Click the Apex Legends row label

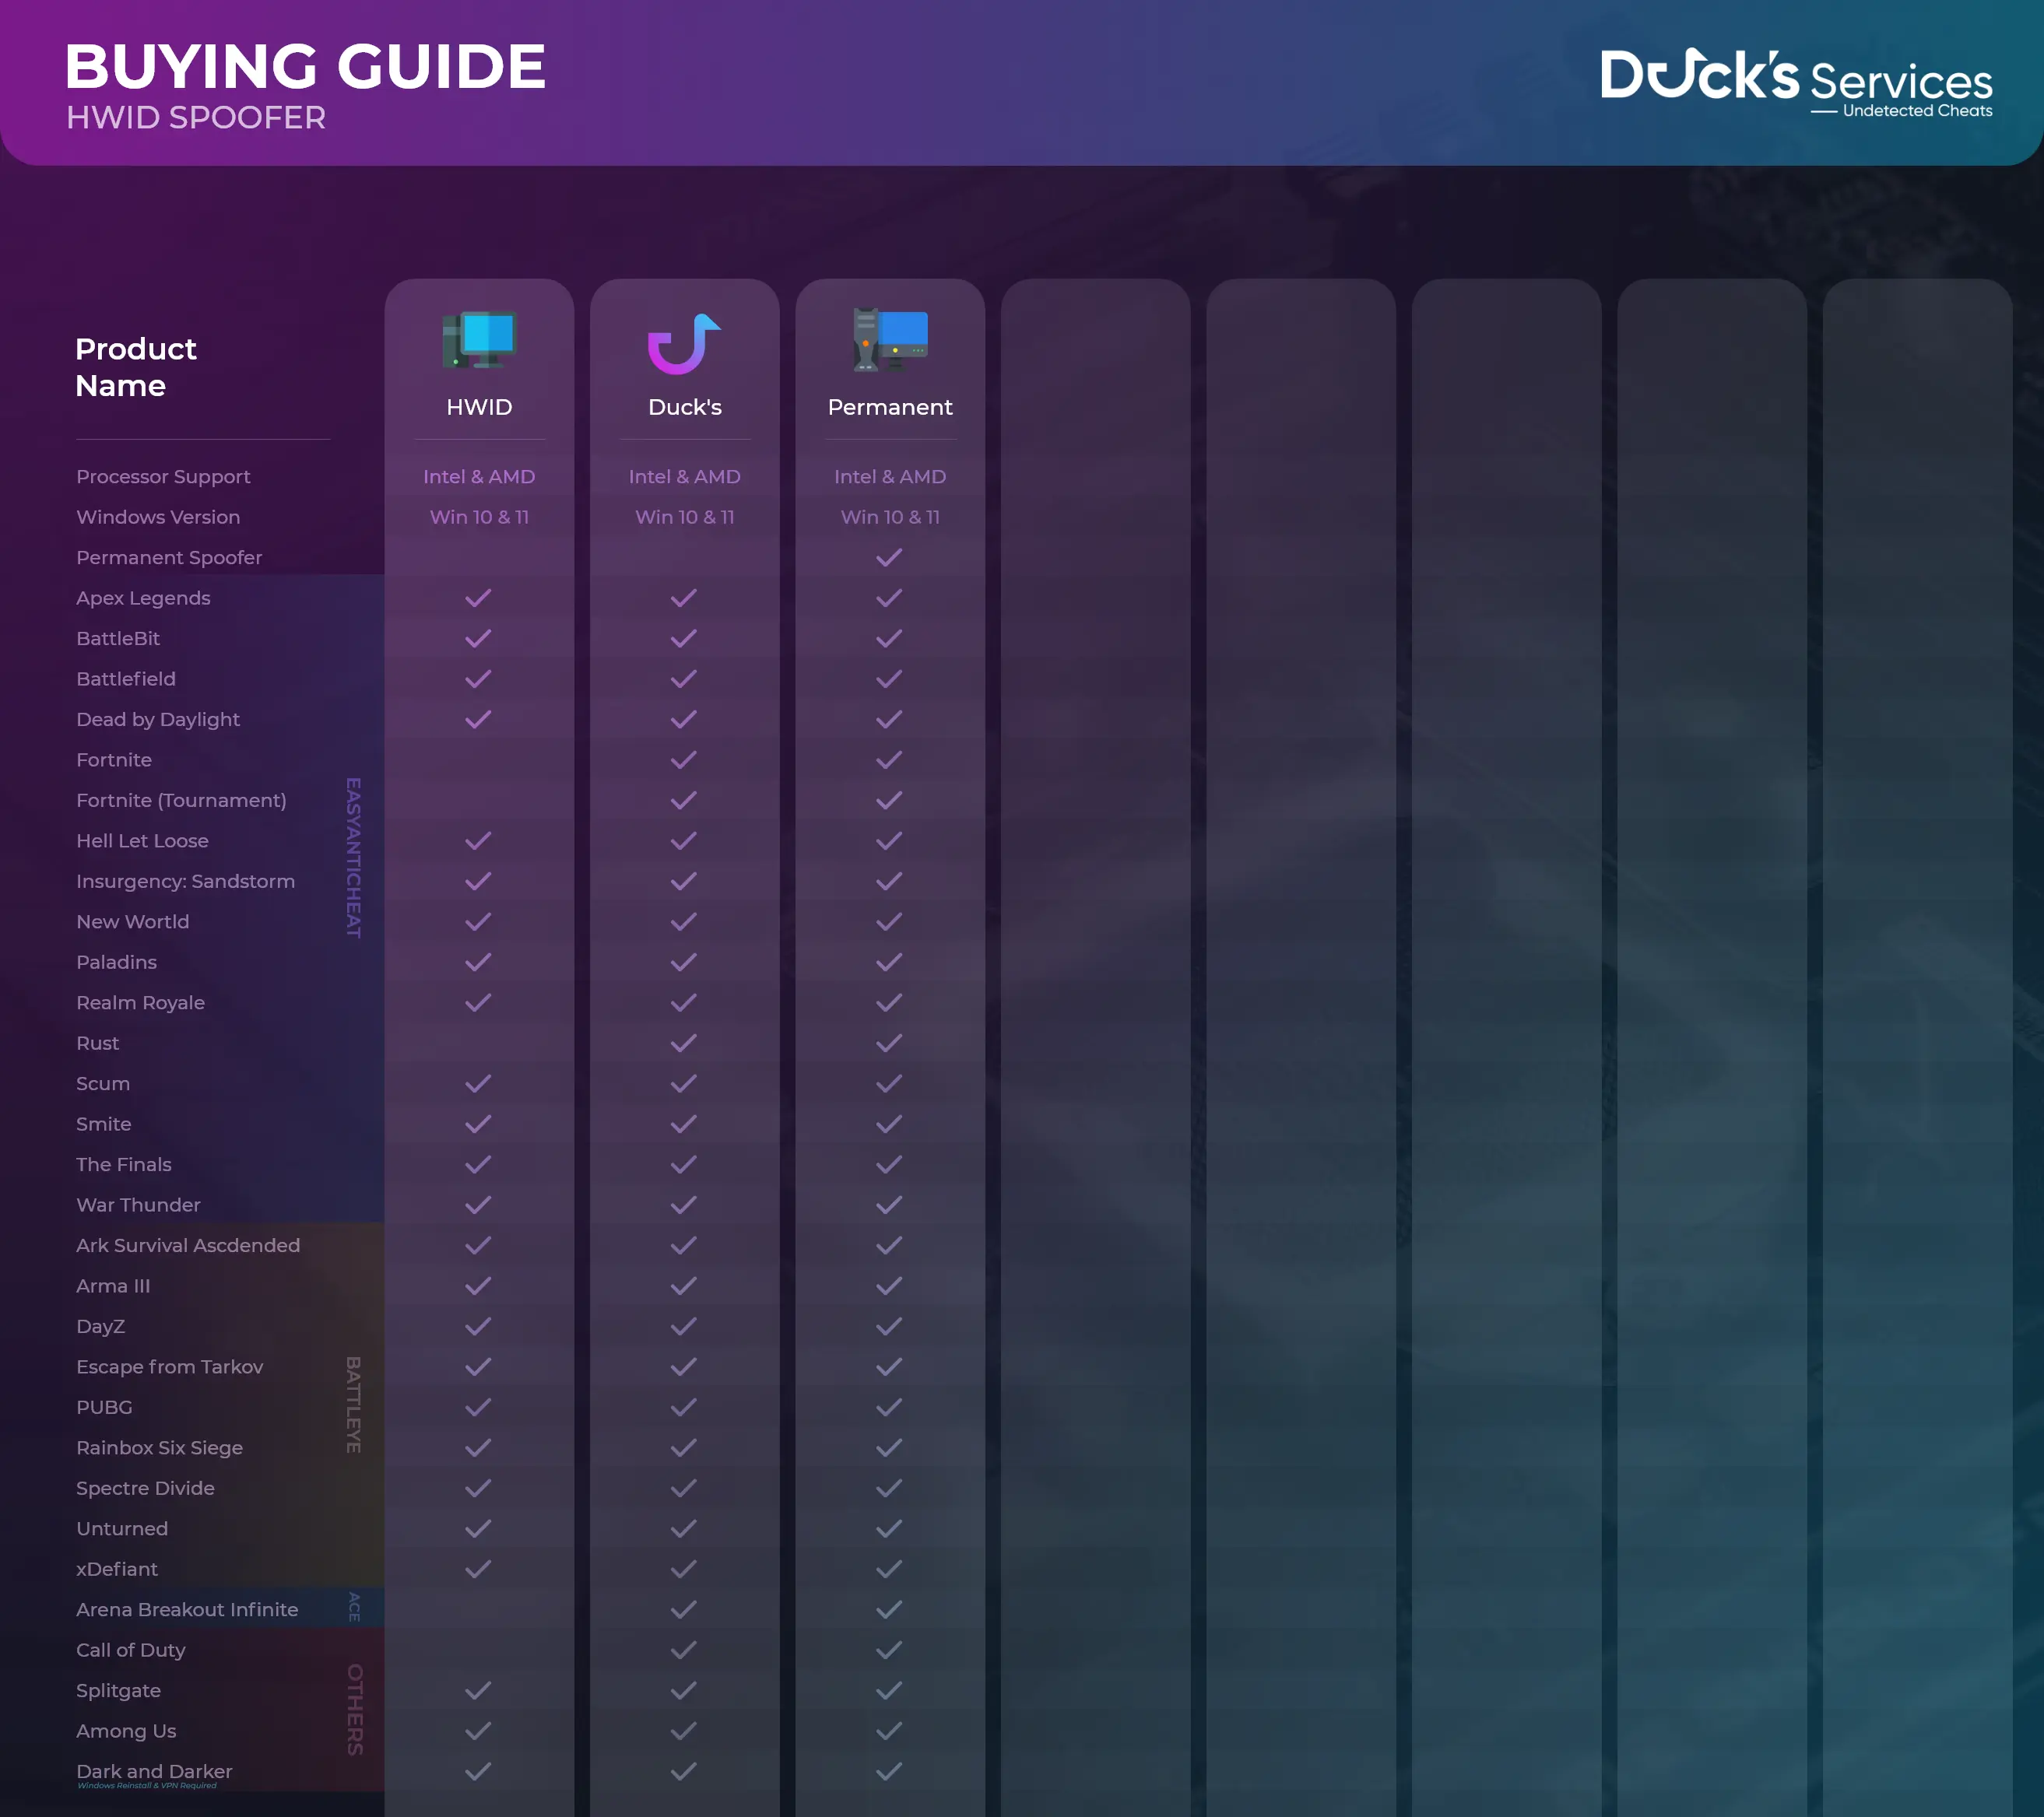tap(143, 598)
